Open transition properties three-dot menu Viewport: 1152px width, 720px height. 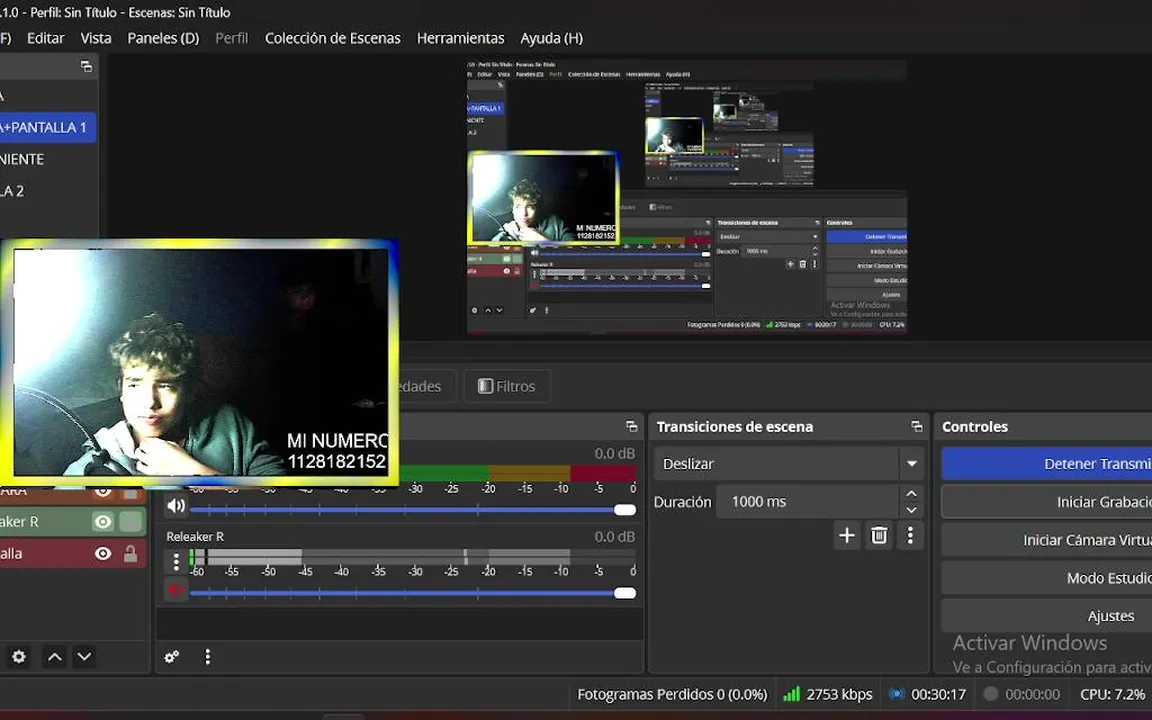(910, 536)
